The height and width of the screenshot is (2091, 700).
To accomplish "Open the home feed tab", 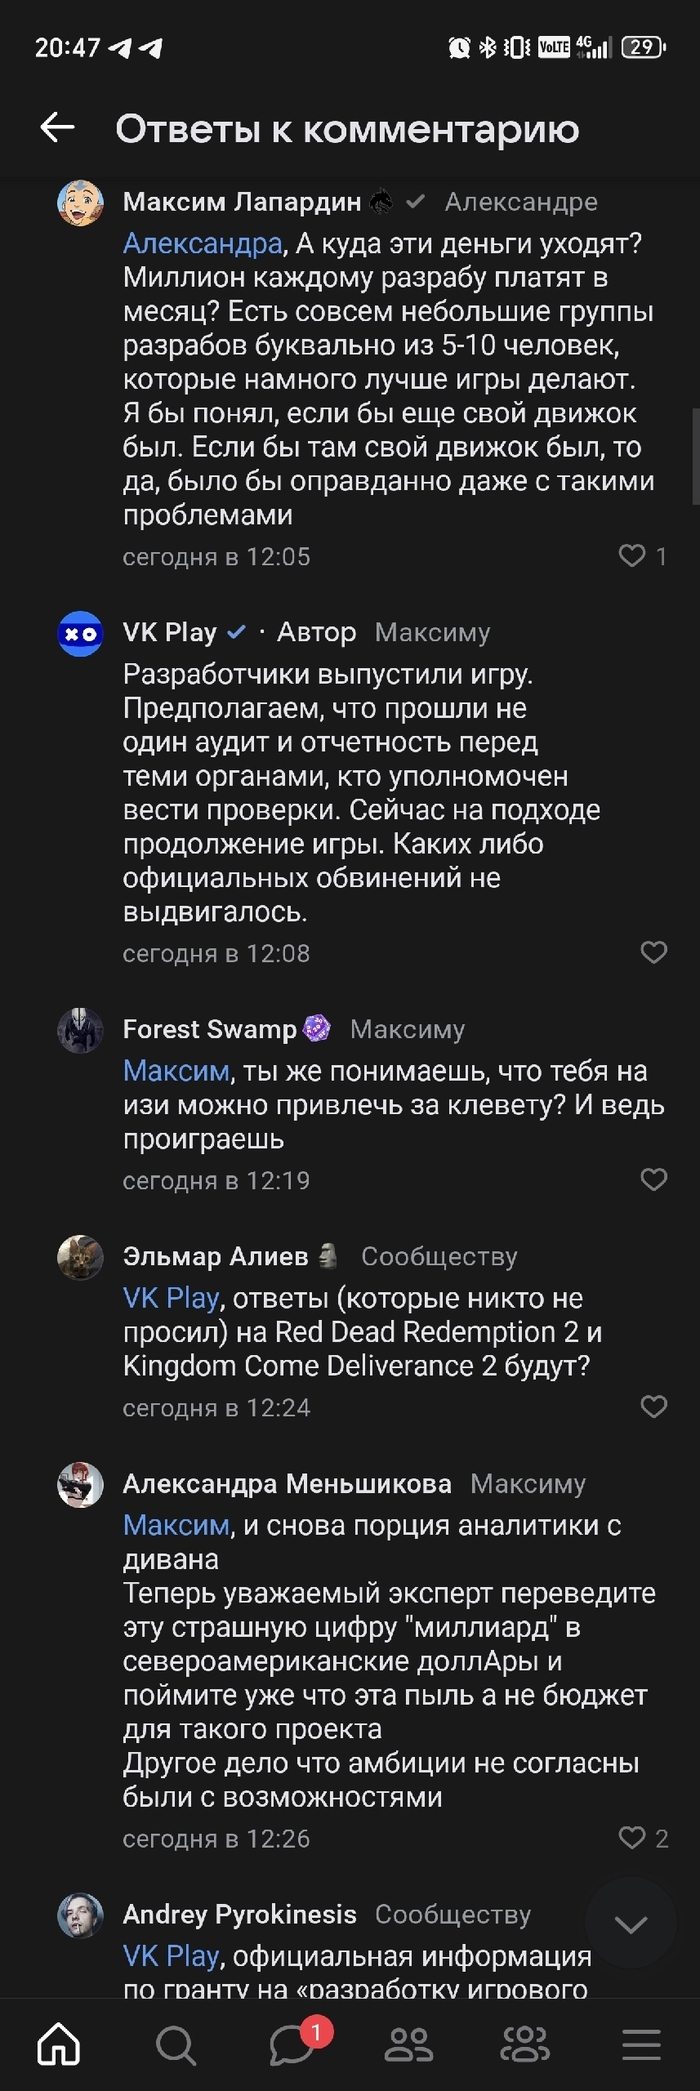I will tap(59, 2045).
